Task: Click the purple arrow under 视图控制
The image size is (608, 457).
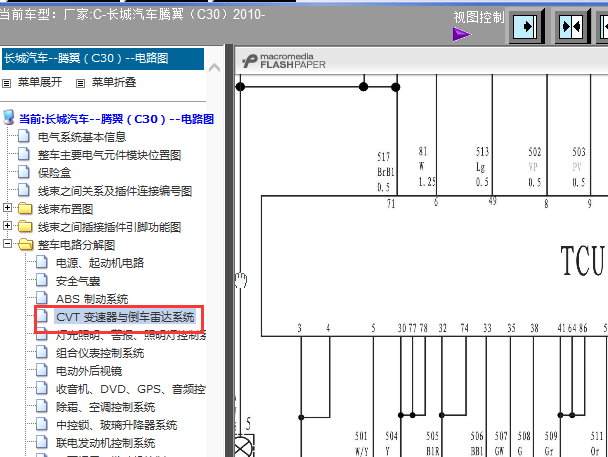Action: coord(461,34)
